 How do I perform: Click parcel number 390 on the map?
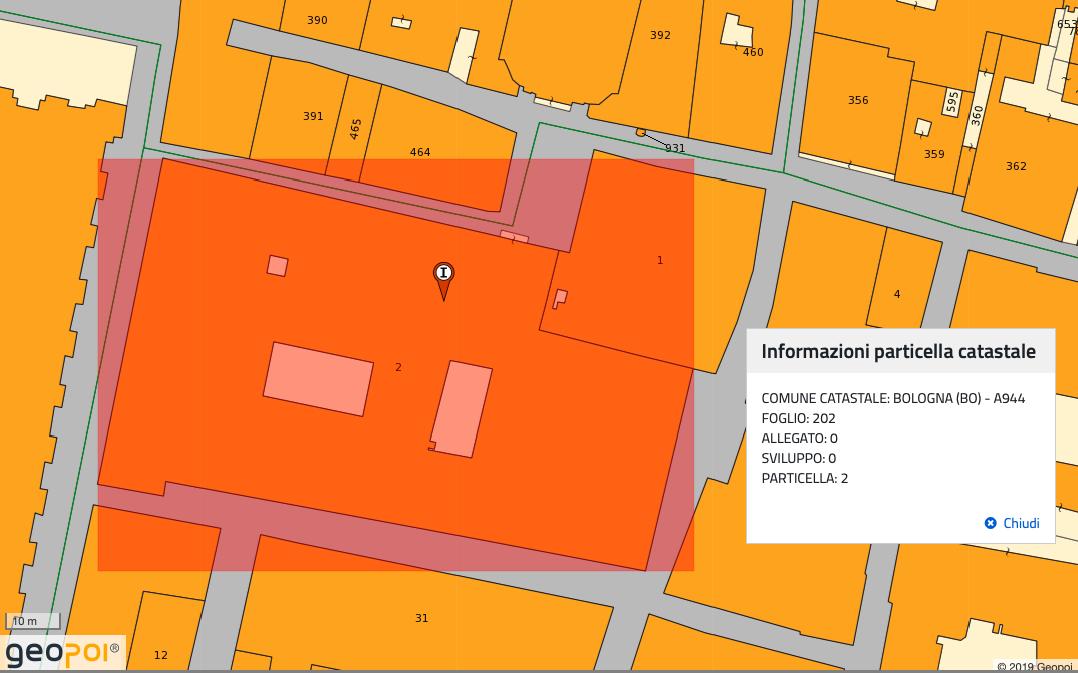(x=317, y=20)
